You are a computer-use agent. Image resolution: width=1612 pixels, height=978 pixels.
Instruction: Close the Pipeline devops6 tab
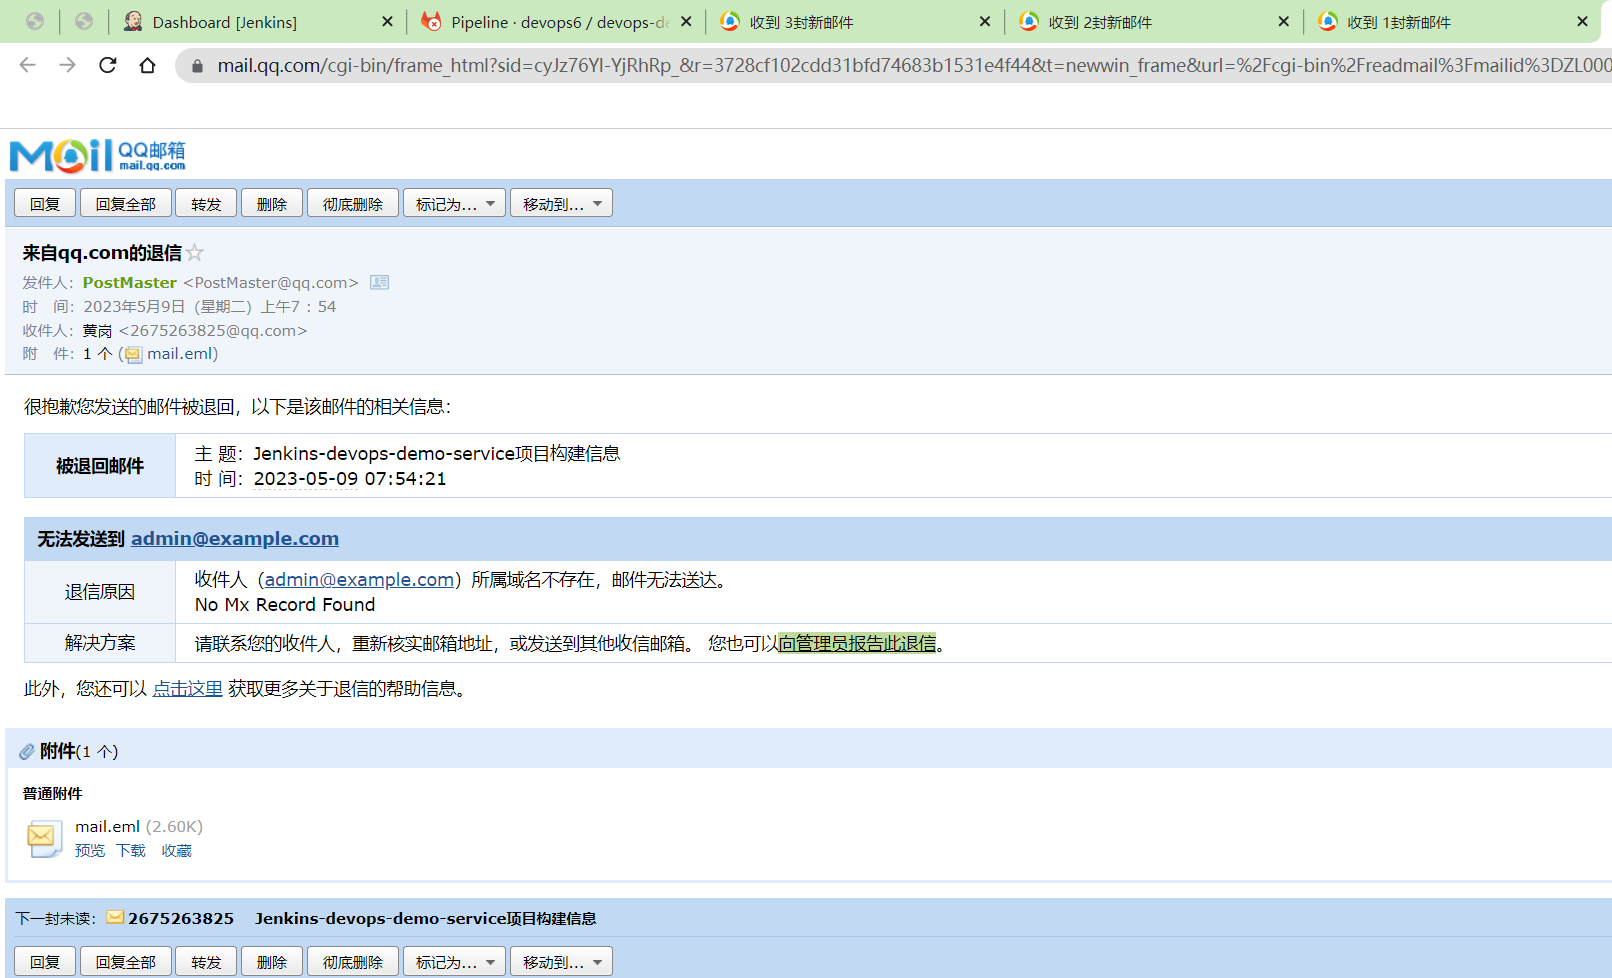click(x=686, y=21)
